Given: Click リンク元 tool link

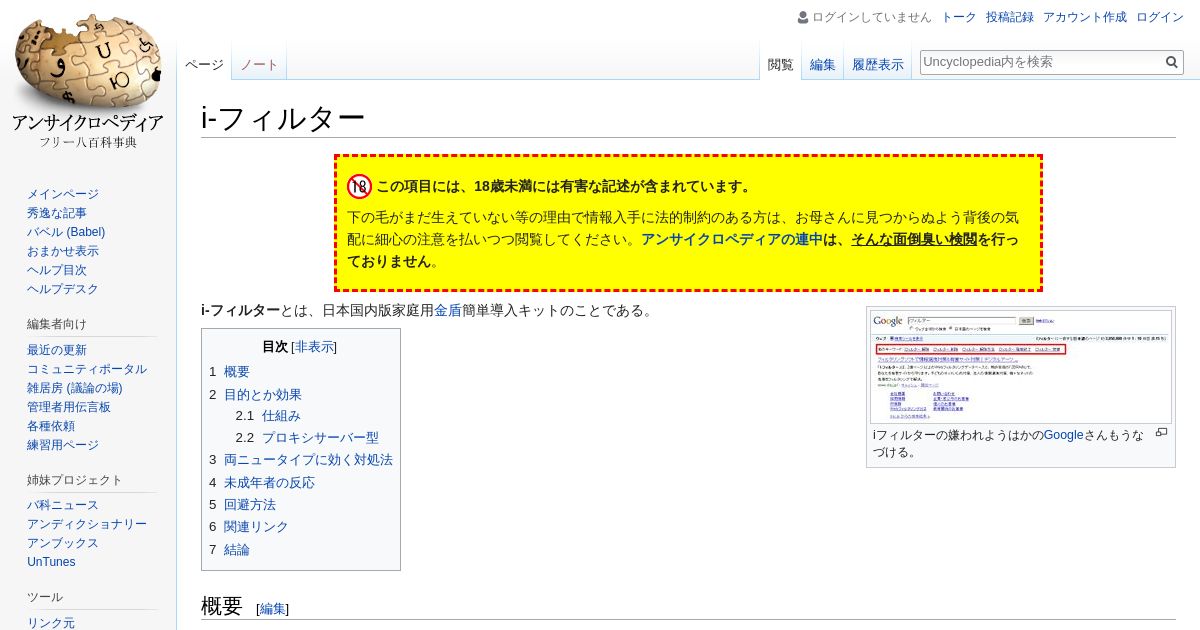Looking at the screenshot, I should point(51,623).
